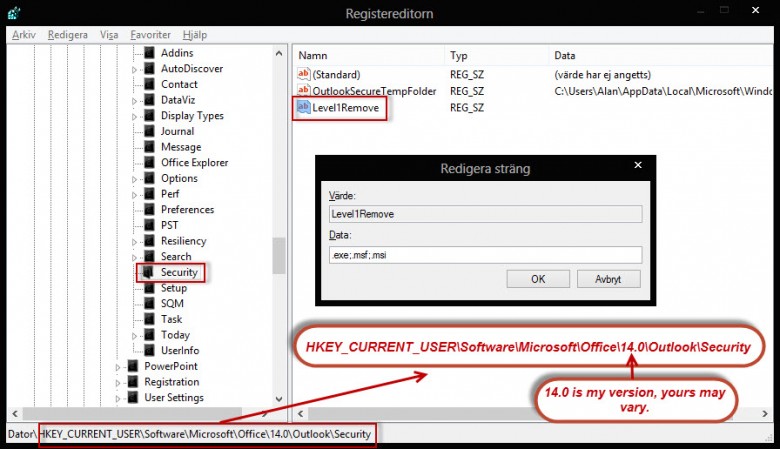Click REG_SZ type of Level1Remove row
This screenshot has height=449, width=780.
coord(467,107)
